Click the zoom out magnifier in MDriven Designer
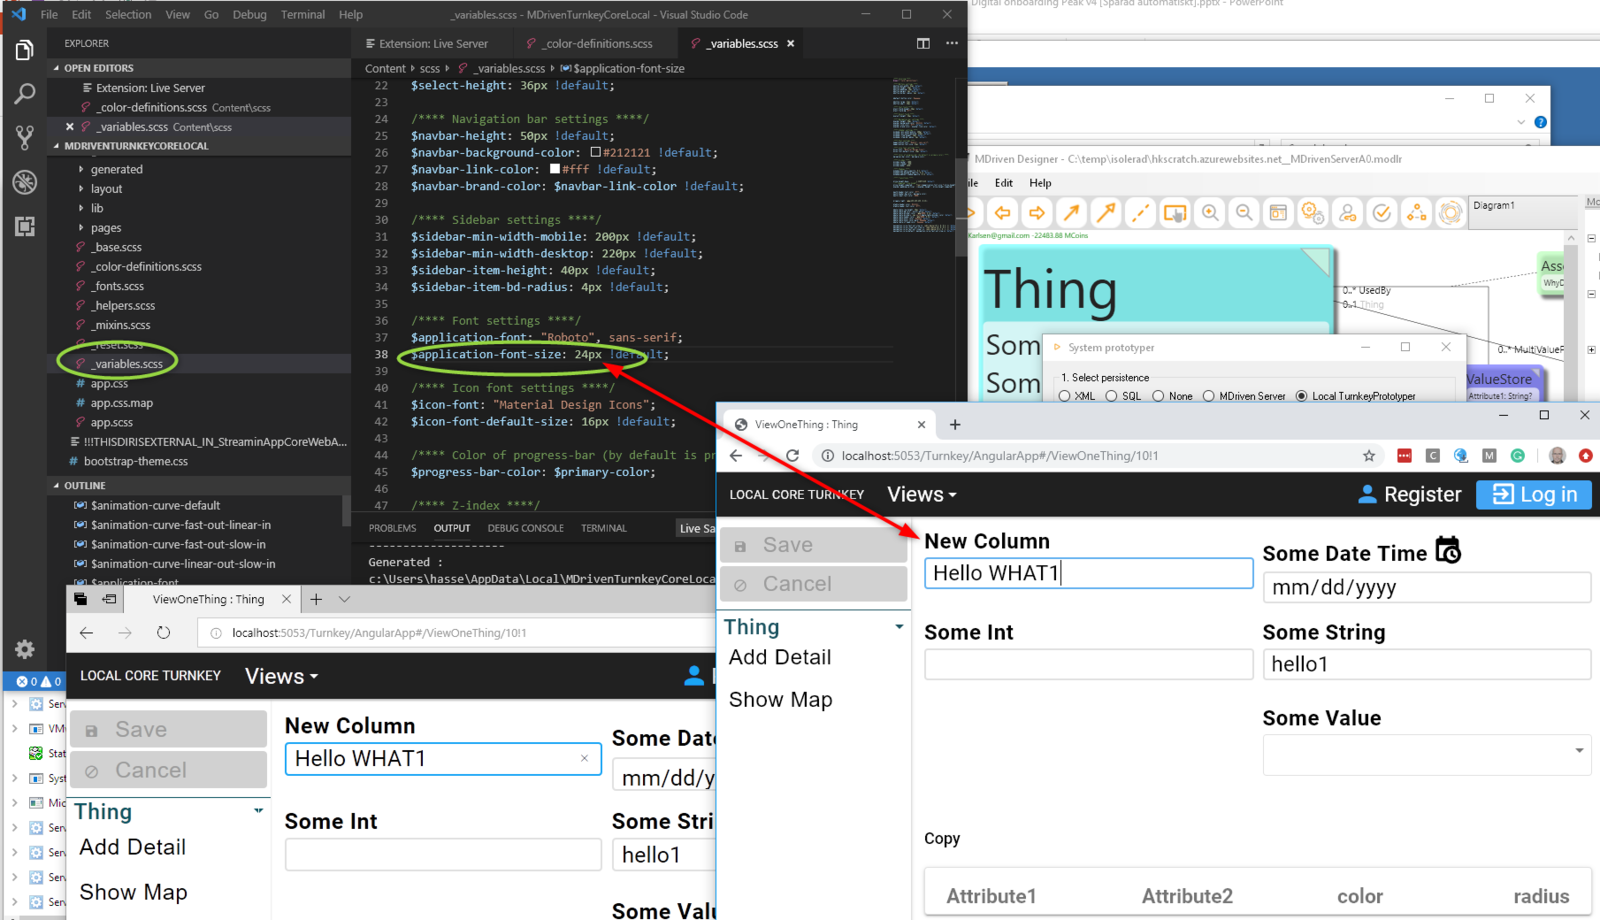 tap(1244, 213)
